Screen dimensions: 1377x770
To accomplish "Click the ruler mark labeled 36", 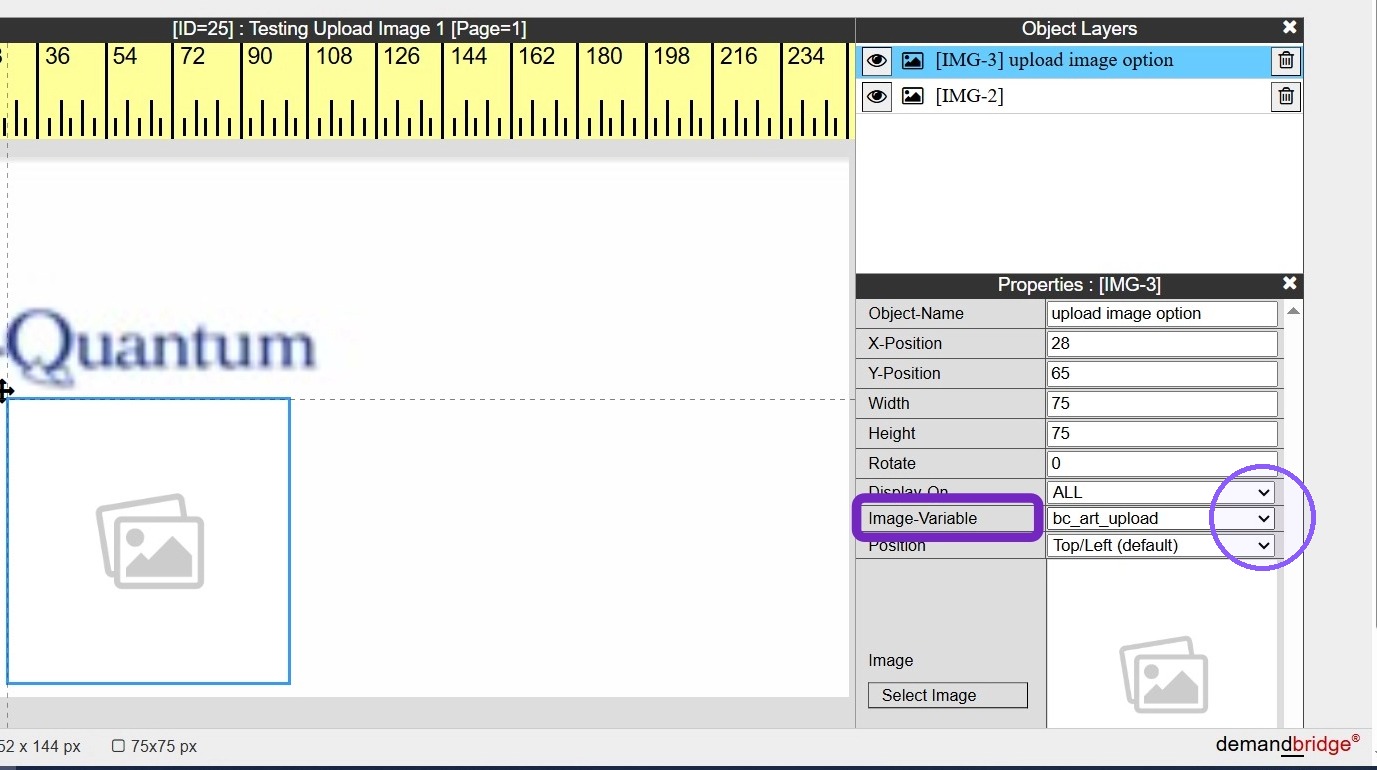I will [58, 56].
